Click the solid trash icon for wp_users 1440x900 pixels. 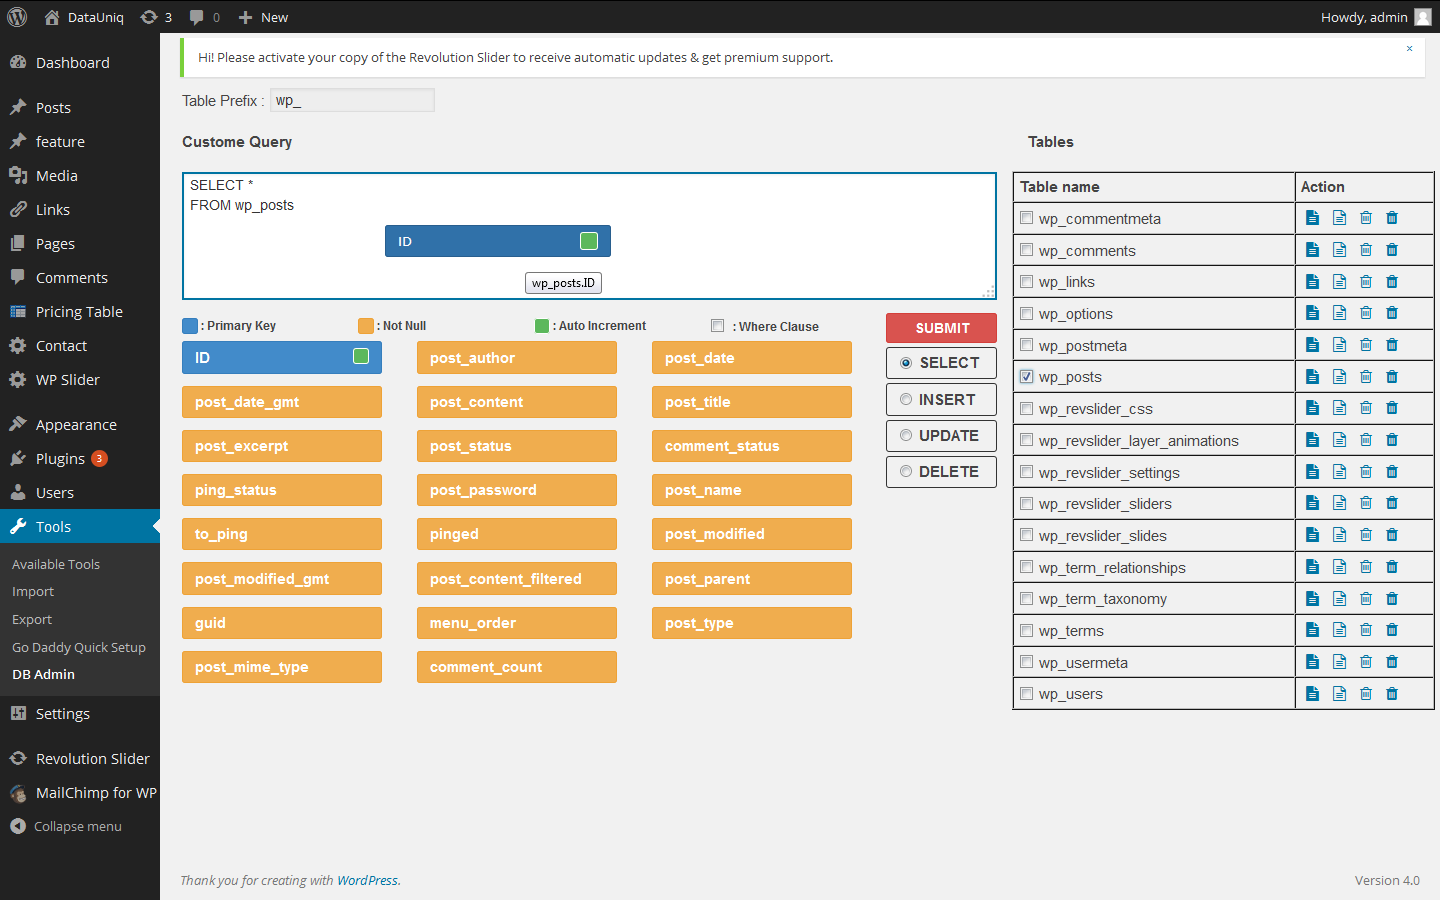pyautogui.click(x=1392, y=694)
